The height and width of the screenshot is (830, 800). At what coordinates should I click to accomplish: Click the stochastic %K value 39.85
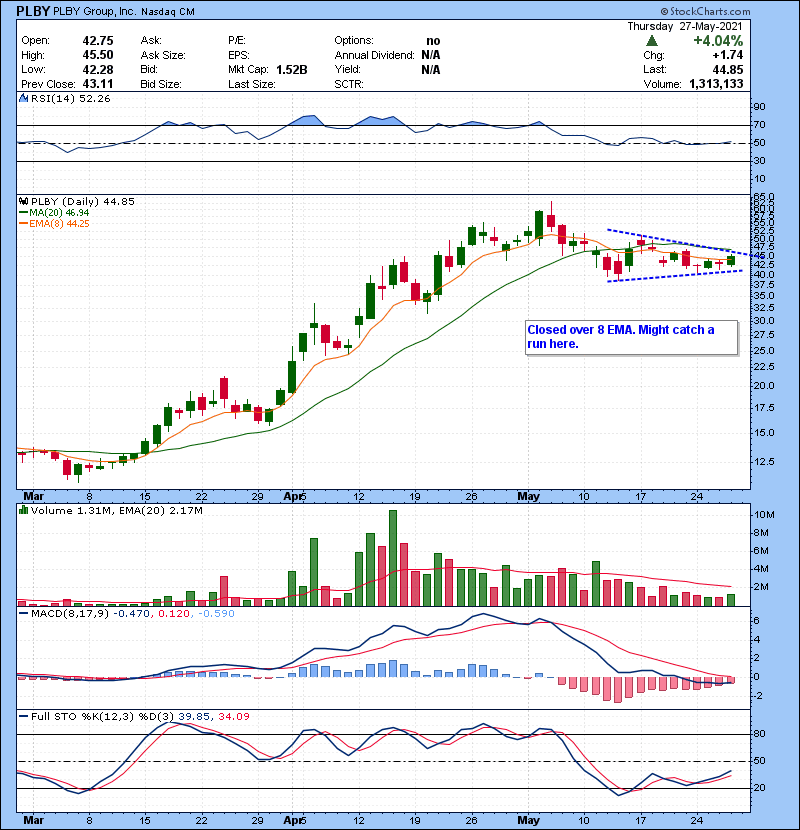point(194,716)
